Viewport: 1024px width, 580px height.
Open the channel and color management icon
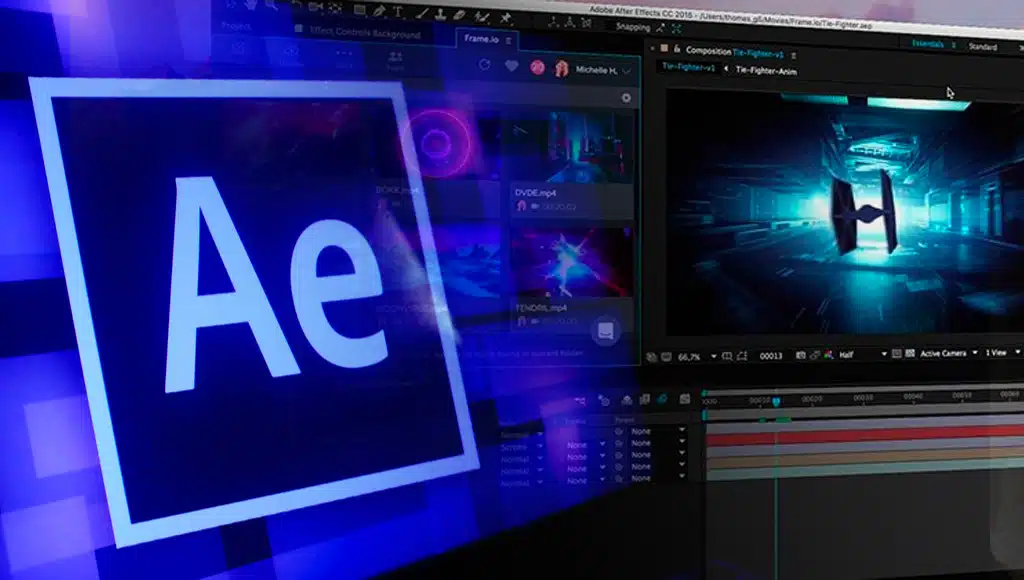point(830,356)
